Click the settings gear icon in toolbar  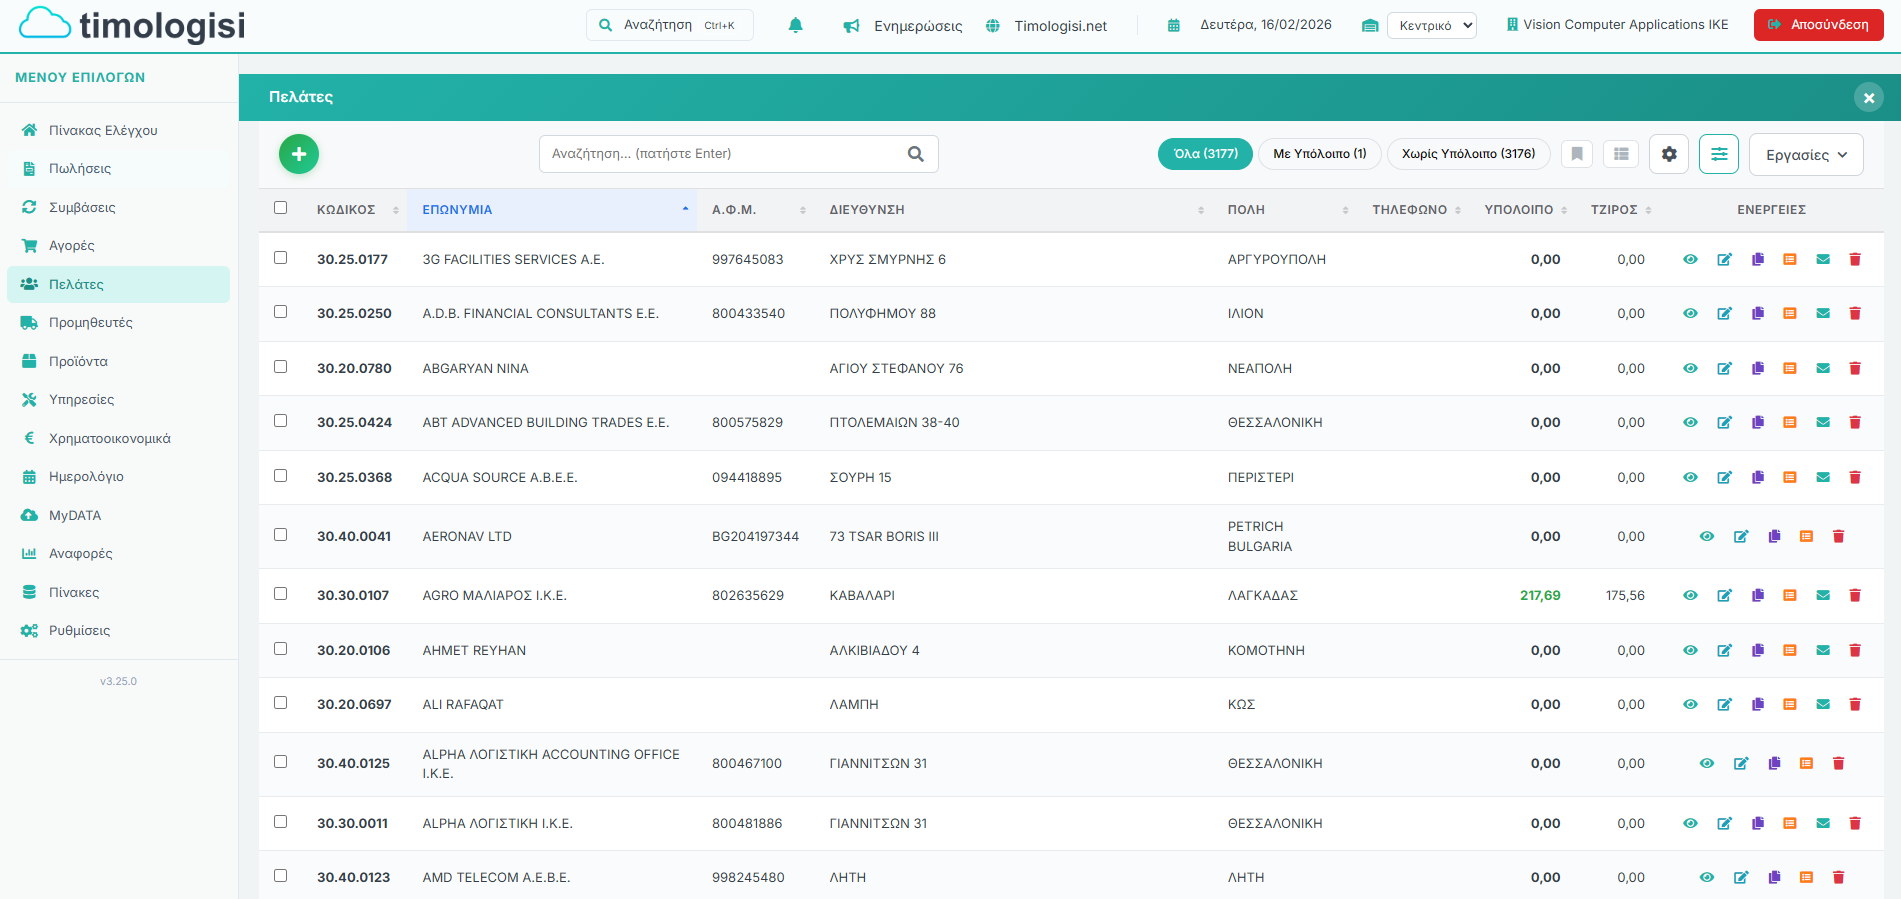(1668, 154)
